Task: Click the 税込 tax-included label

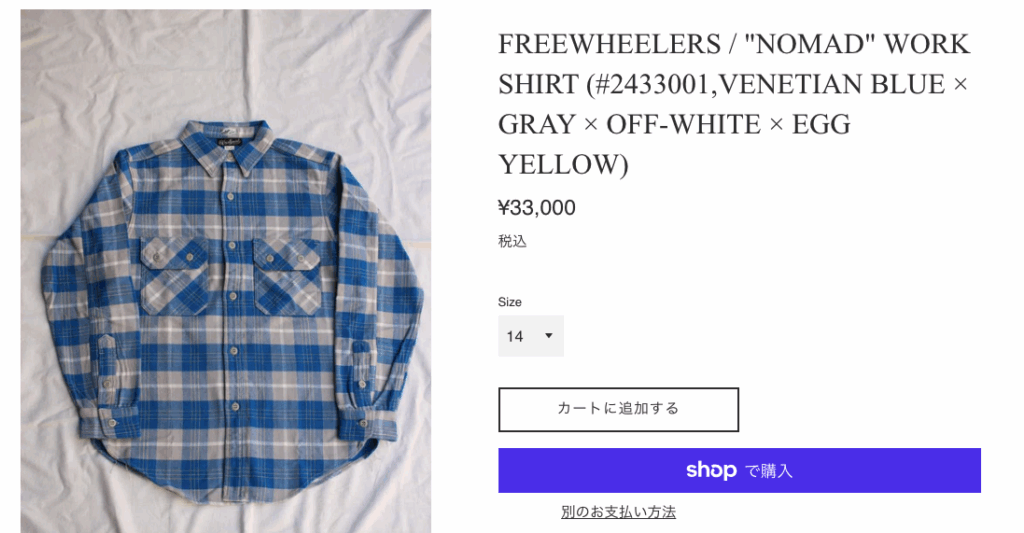Action: click(512, 242)
